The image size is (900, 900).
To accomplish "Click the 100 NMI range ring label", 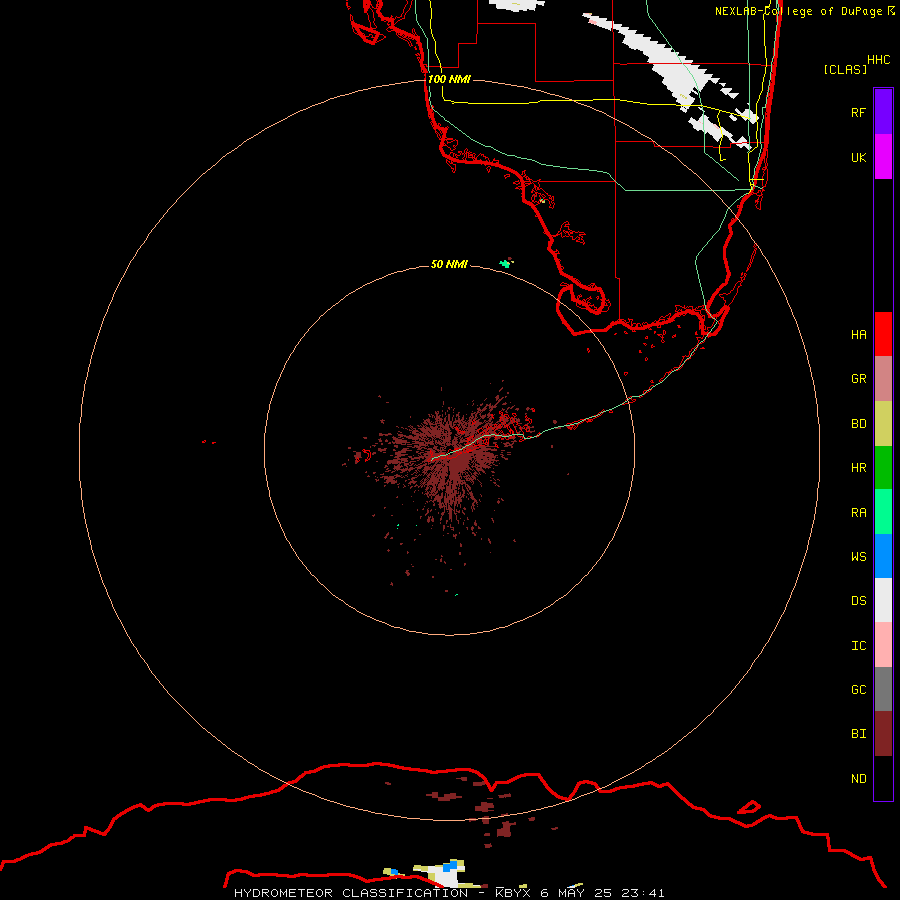I will point(449,79).
